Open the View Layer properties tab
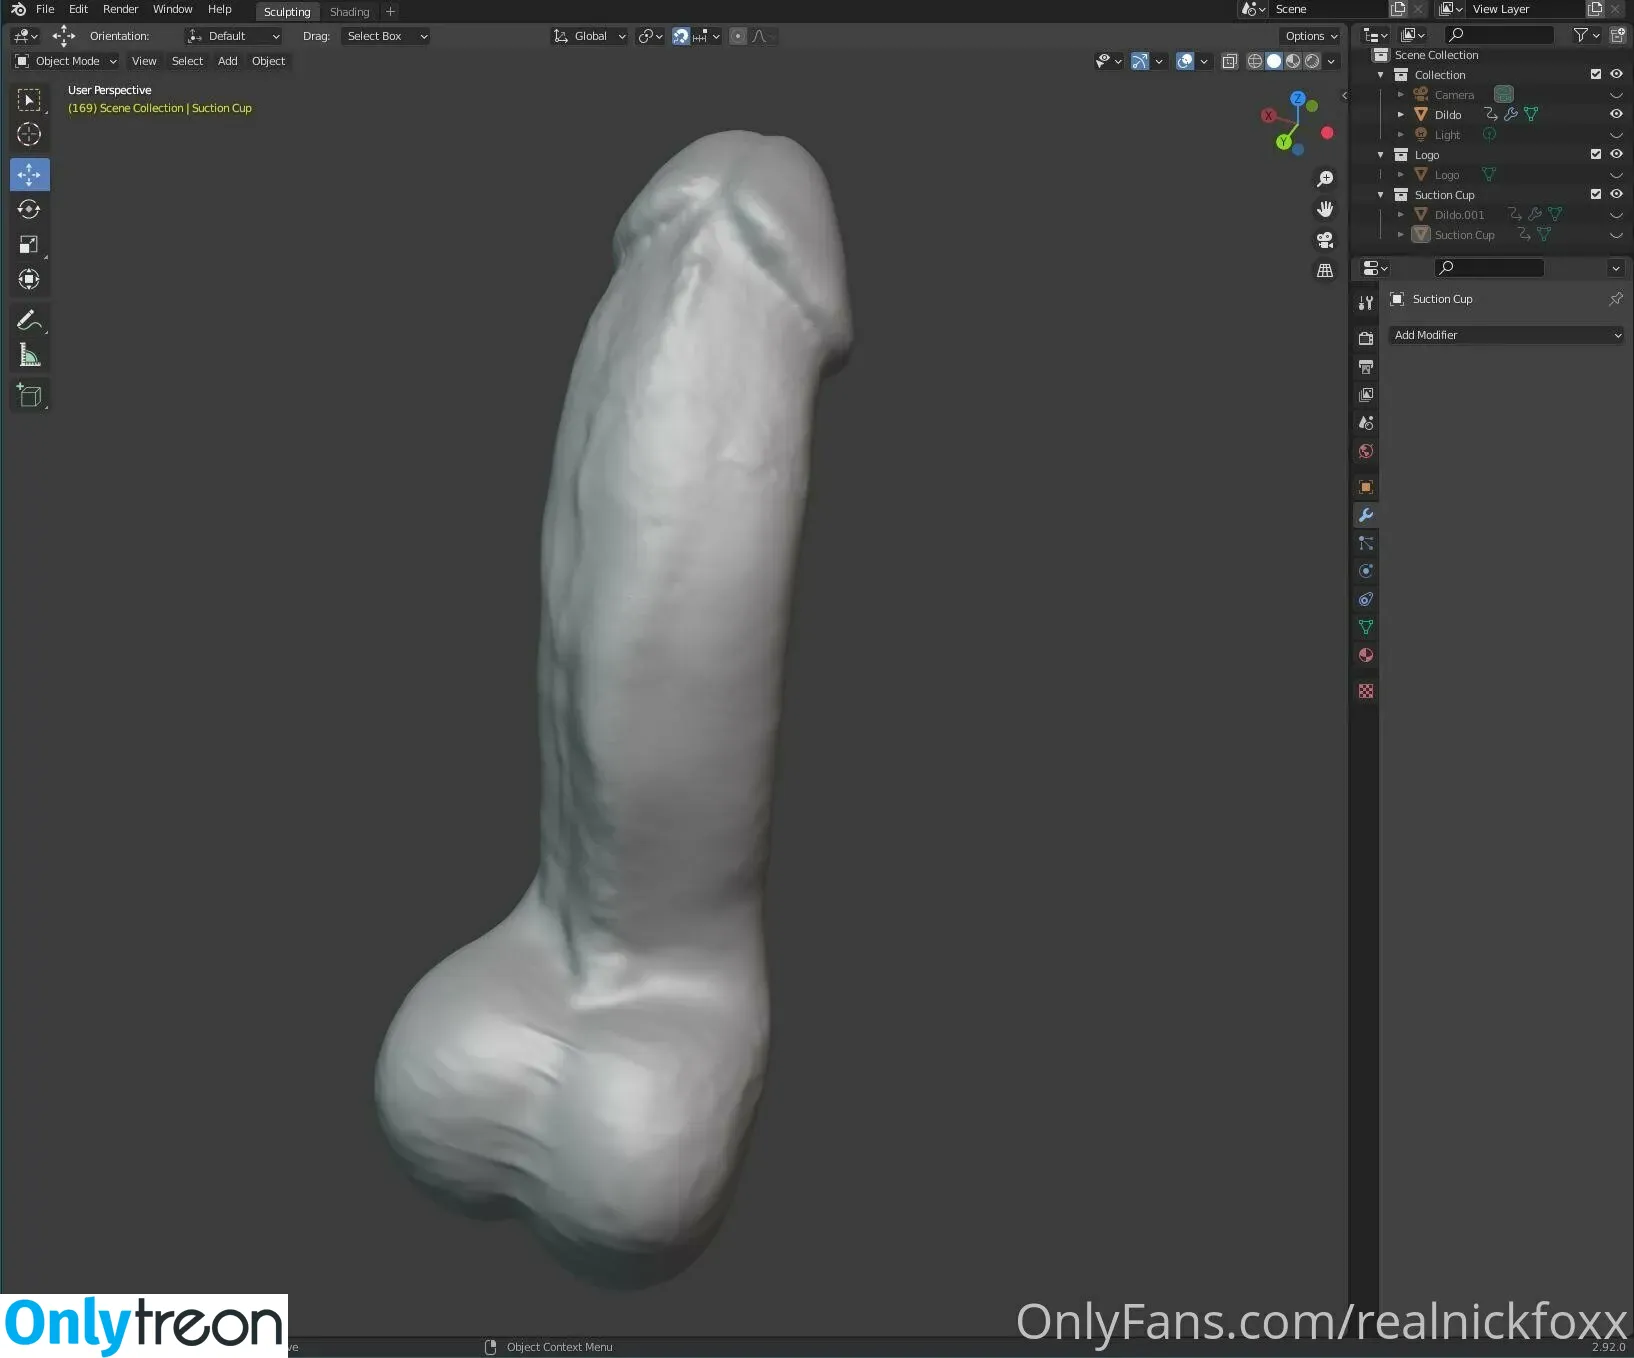Viewport: 1634px width, 1358px height. pyautogui.click(x=1365, y=394)
